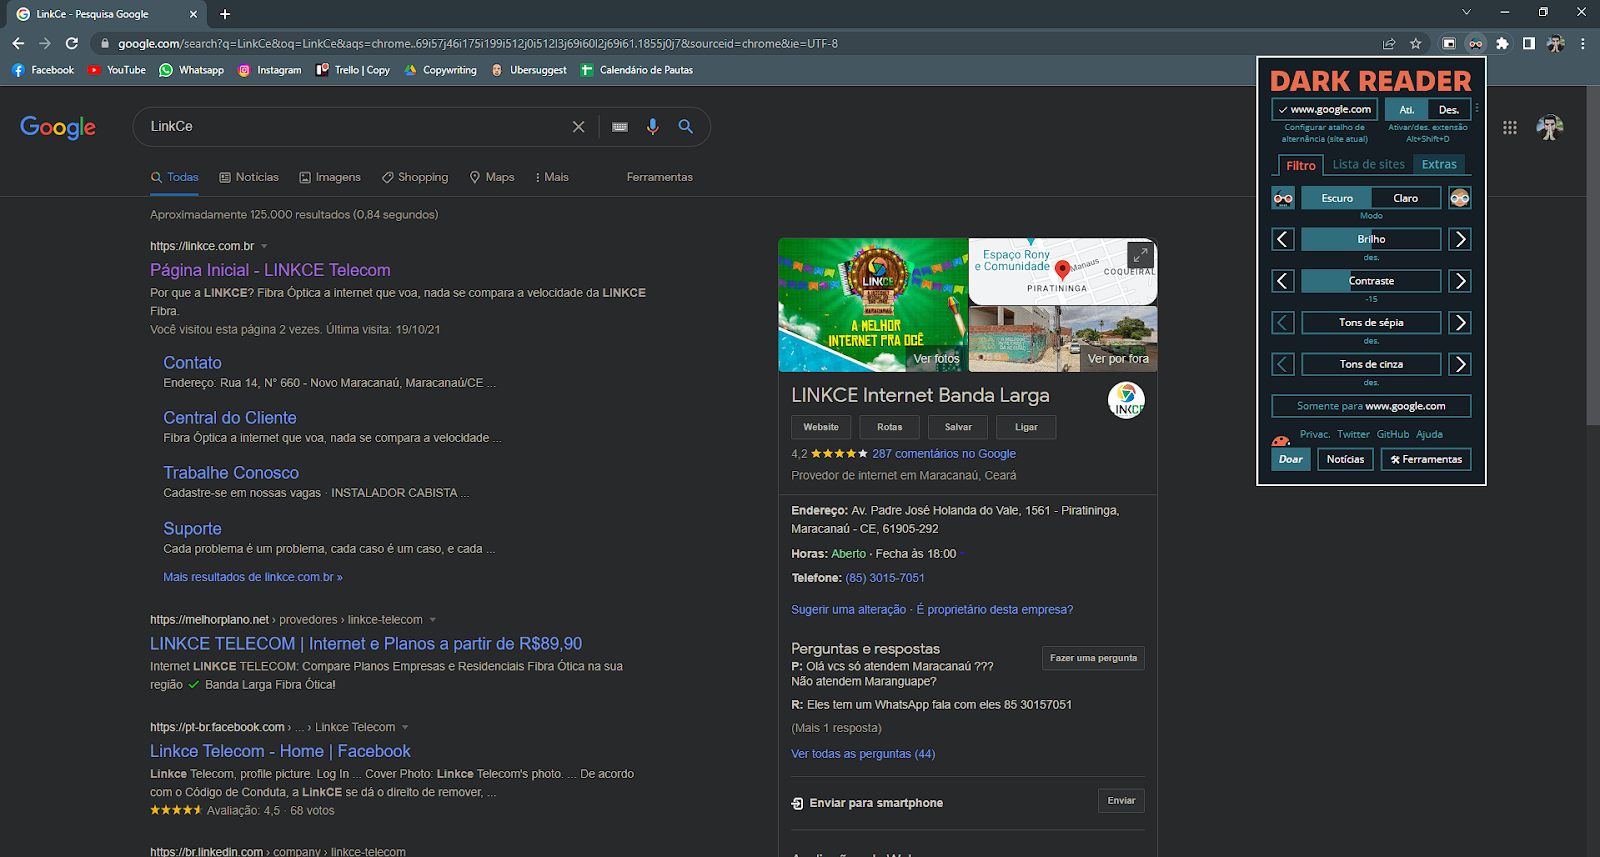Open Página Inicial - LINKCE Telecom result
Screen dimensions: 1600x857
click(270, 270)
